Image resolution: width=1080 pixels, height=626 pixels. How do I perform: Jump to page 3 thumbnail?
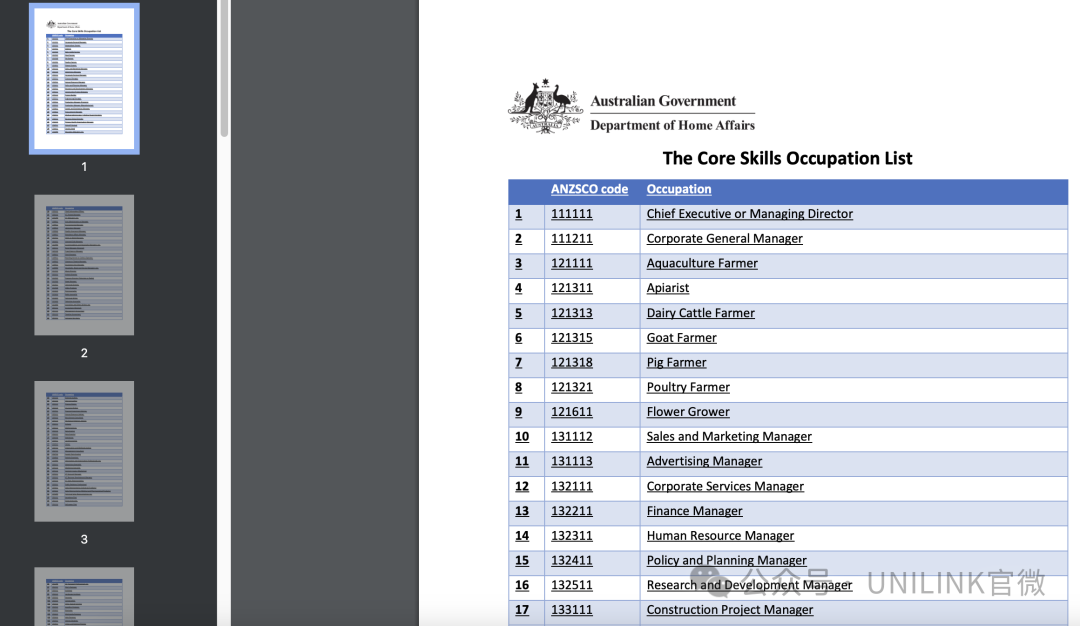[x=84, y=451]
